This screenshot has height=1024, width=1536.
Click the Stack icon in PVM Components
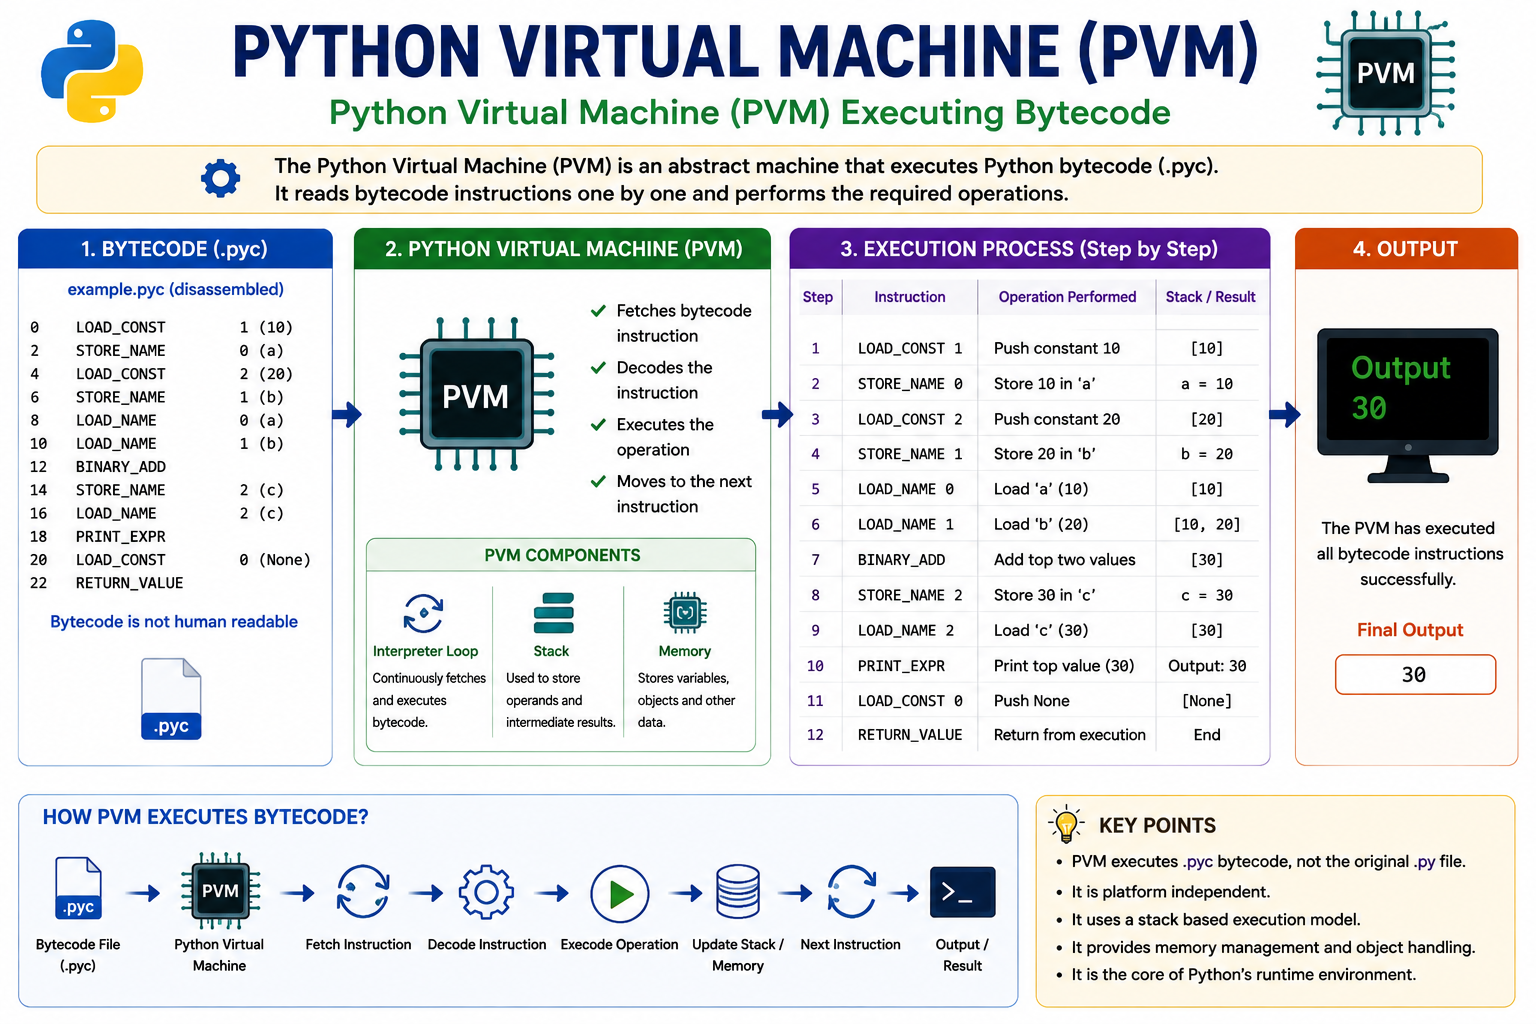(553, 613)
